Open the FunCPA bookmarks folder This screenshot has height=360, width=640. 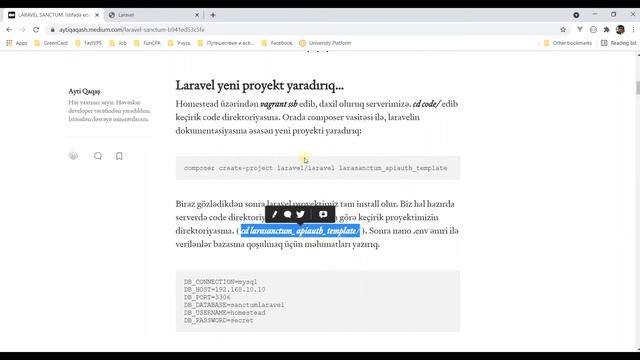coord(147,43)
